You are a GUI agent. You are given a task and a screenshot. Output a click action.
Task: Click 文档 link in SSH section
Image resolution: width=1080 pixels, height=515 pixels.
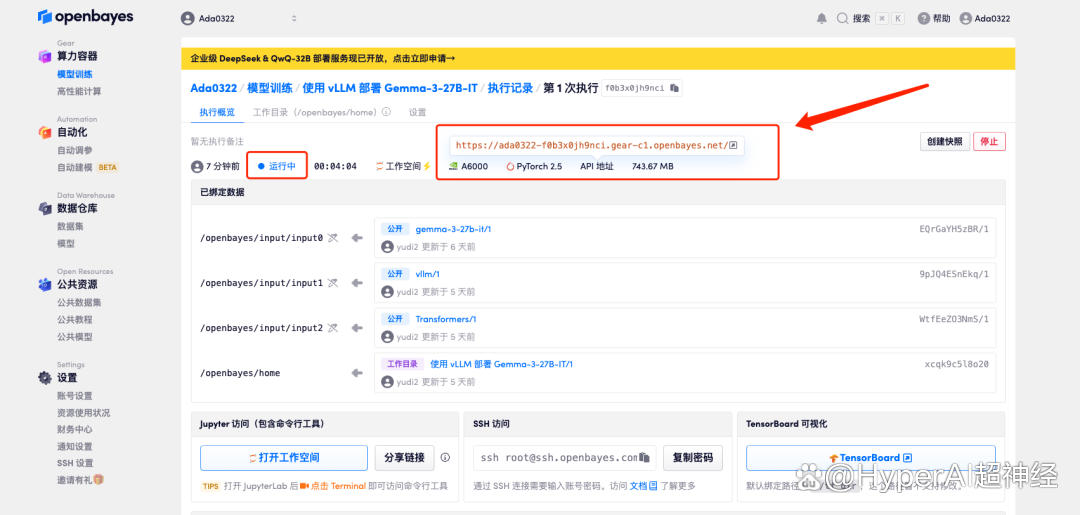643,486
